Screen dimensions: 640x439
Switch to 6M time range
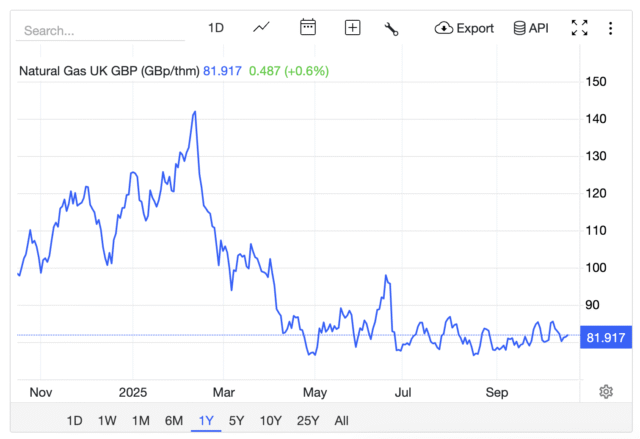(x=174, y=420)
